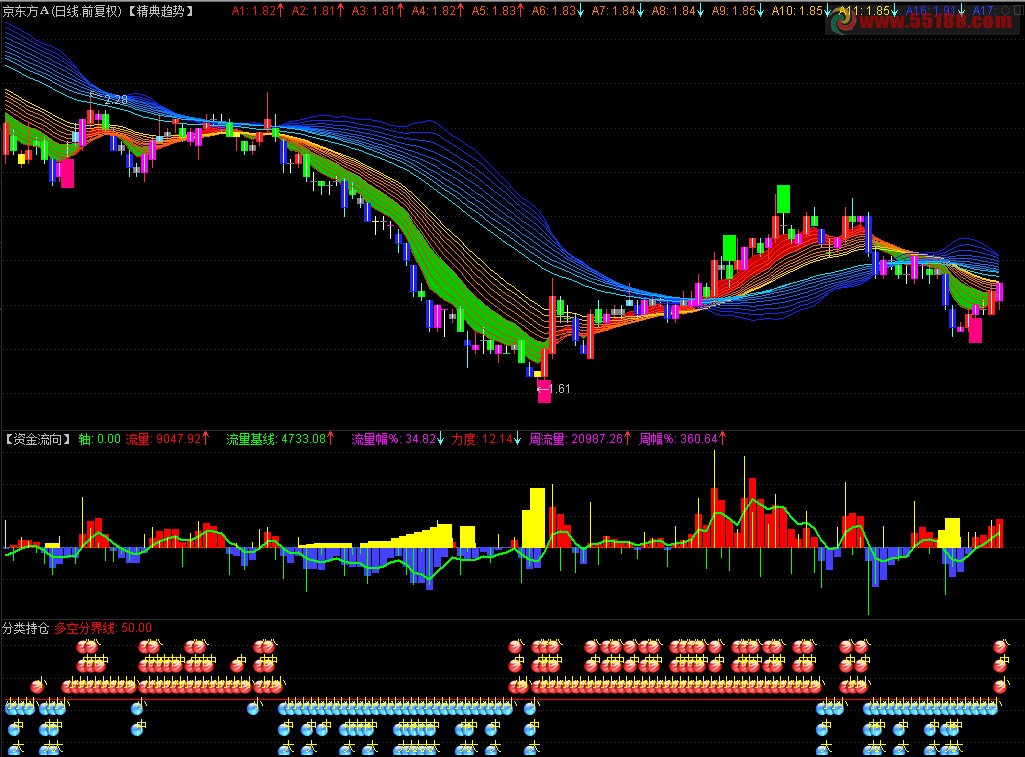
Task: Click the tall green candle at the chart peak
Action: click(783, 199)
